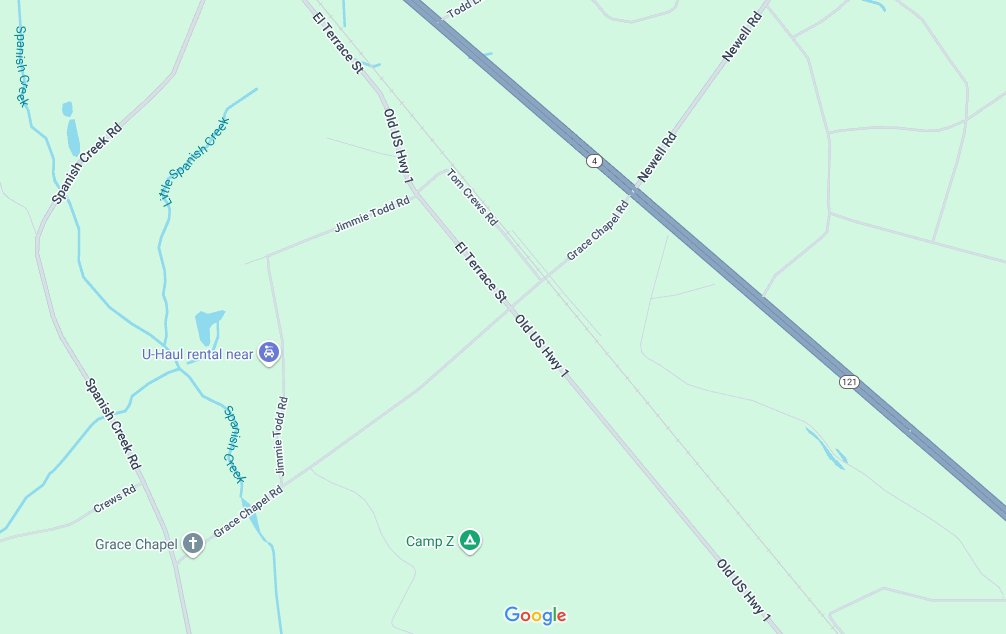The height and width of the screenshot is (634, 1006).
Task: Click the route 121 highway shield
Action: [x=849, y=382]
